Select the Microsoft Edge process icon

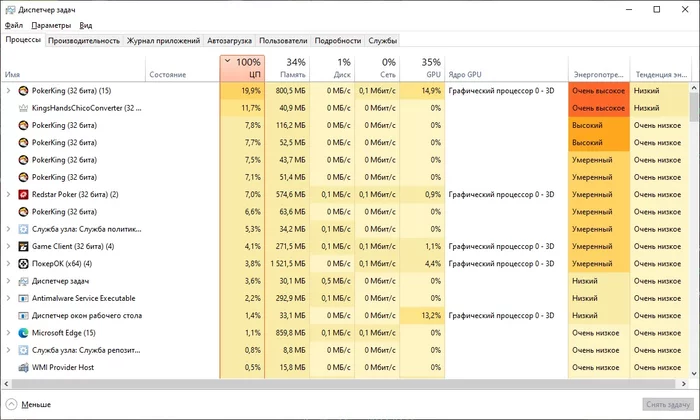(23, 333)
